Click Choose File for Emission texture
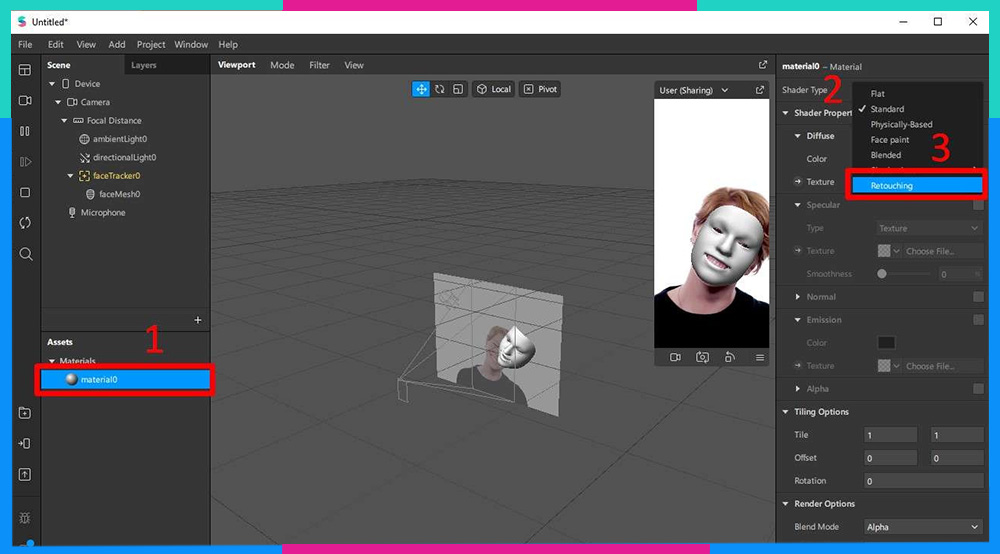The width and height of the screenshot is (1000, 554). point(930,366)
